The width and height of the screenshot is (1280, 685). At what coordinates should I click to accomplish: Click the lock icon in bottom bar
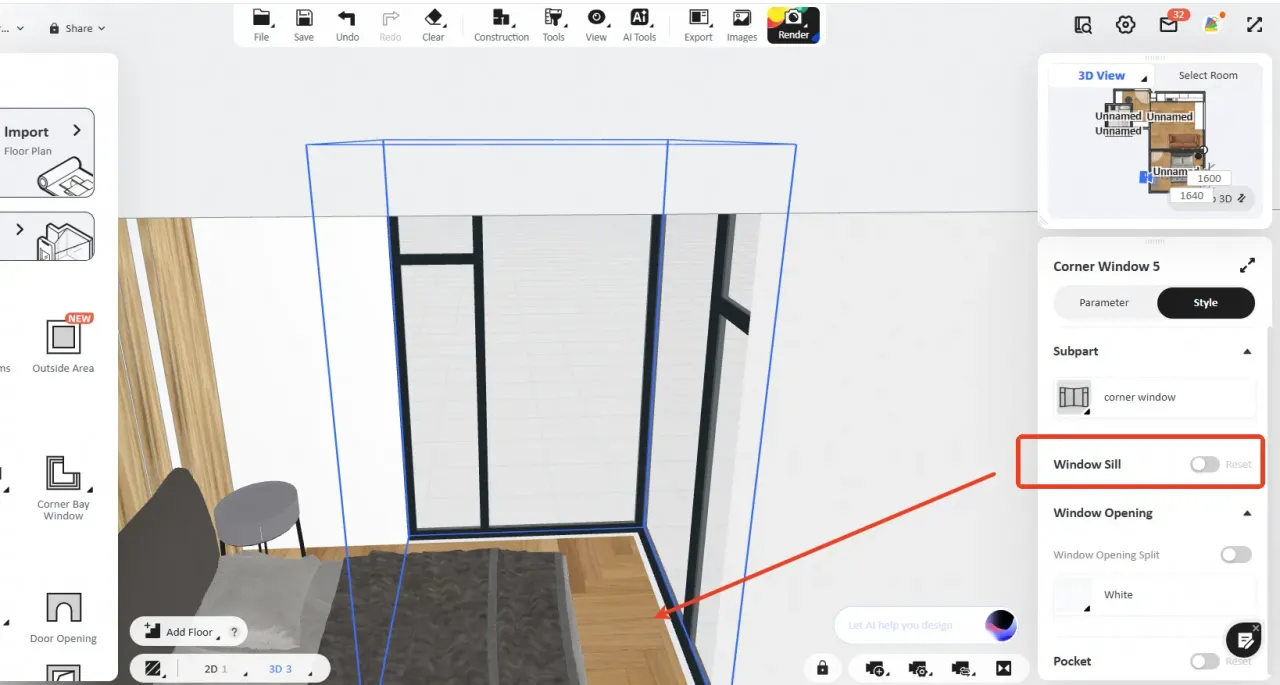[822, 667]
